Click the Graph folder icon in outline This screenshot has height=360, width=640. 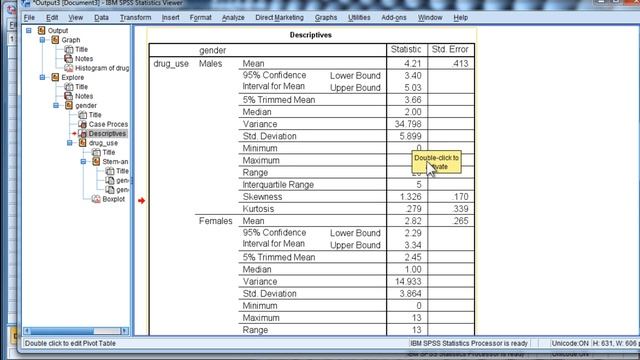pos(55,40)
